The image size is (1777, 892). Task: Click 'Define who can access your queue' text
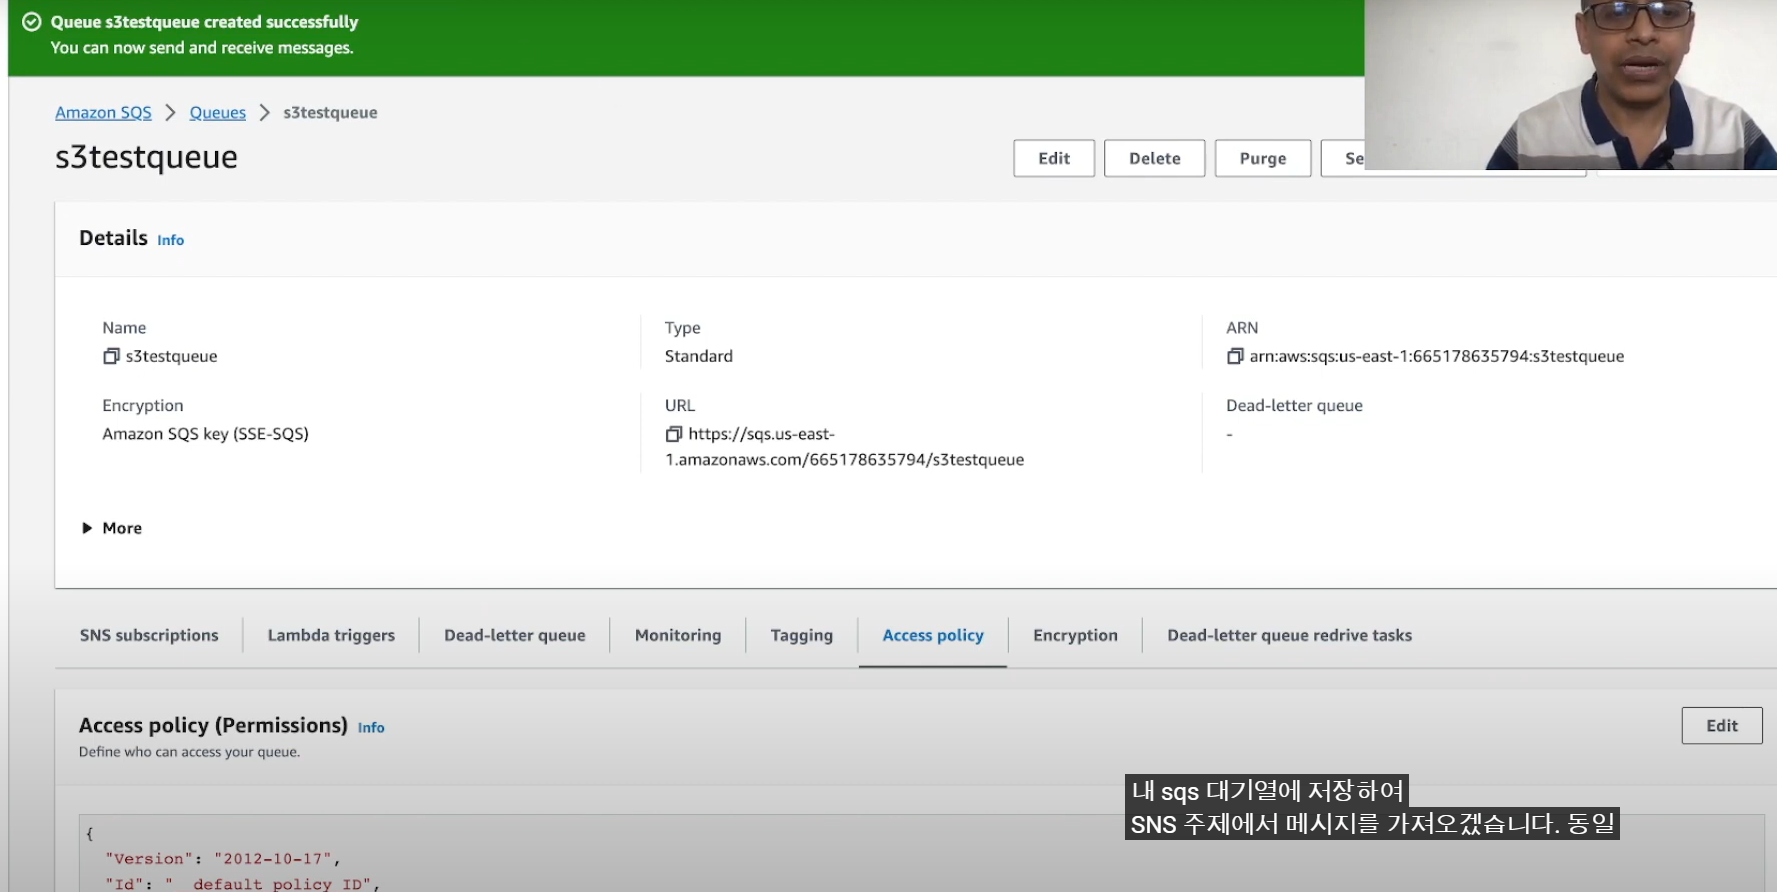pyautogui.click(x=189, y=752)
